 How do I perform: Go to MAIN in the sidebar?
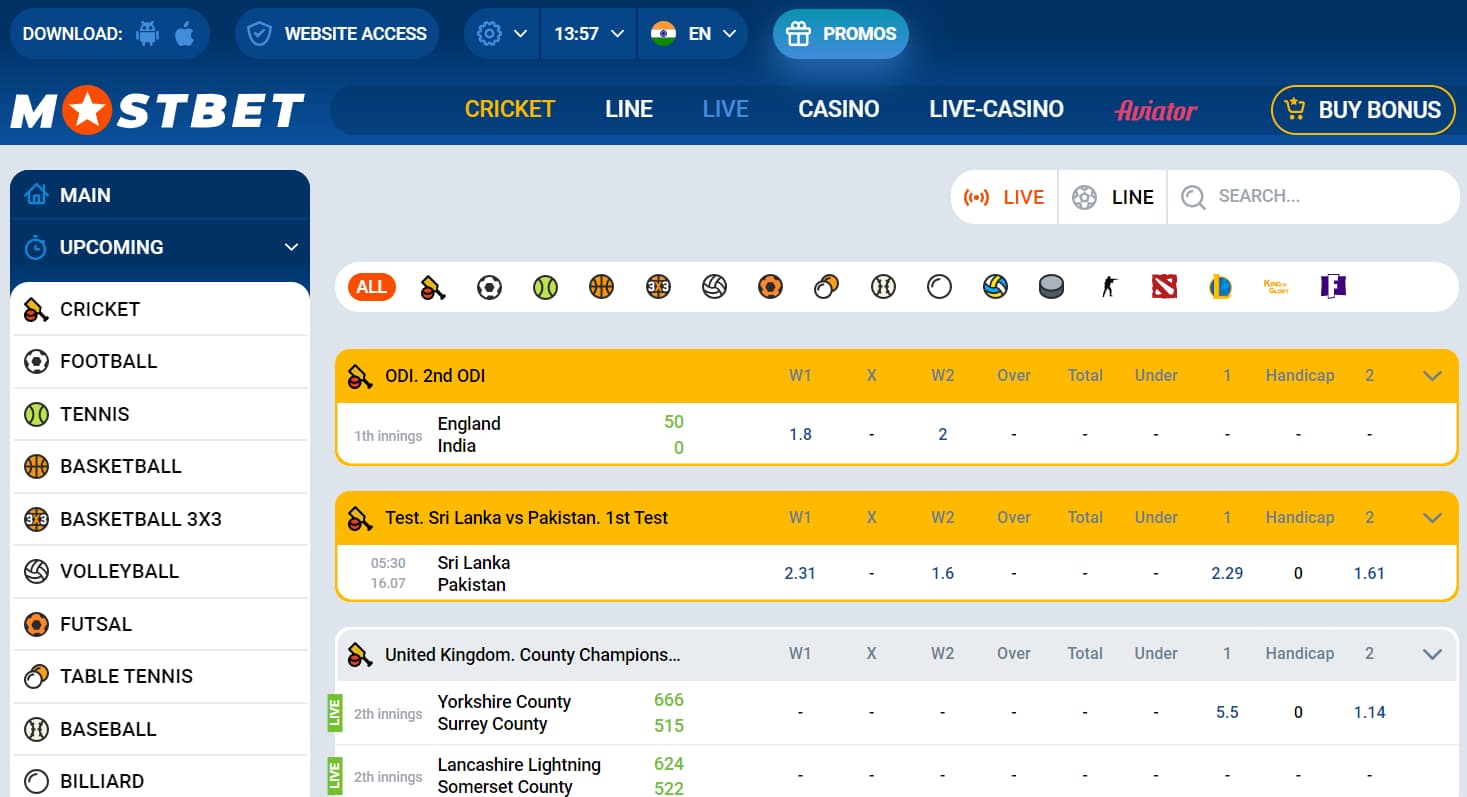click(160, 195)
